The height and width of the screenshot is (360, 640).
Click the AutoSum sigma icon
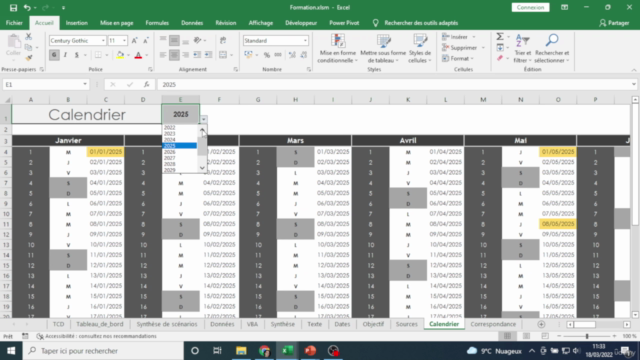click(500, 37)
